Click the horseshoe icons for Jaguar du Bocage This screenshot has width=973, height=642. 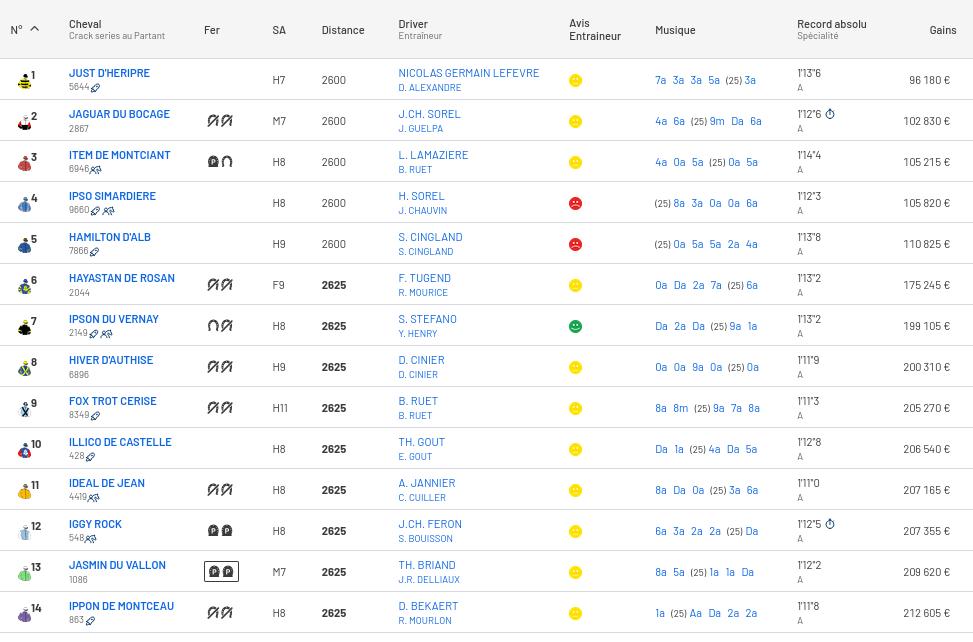[x=220, y=121]
